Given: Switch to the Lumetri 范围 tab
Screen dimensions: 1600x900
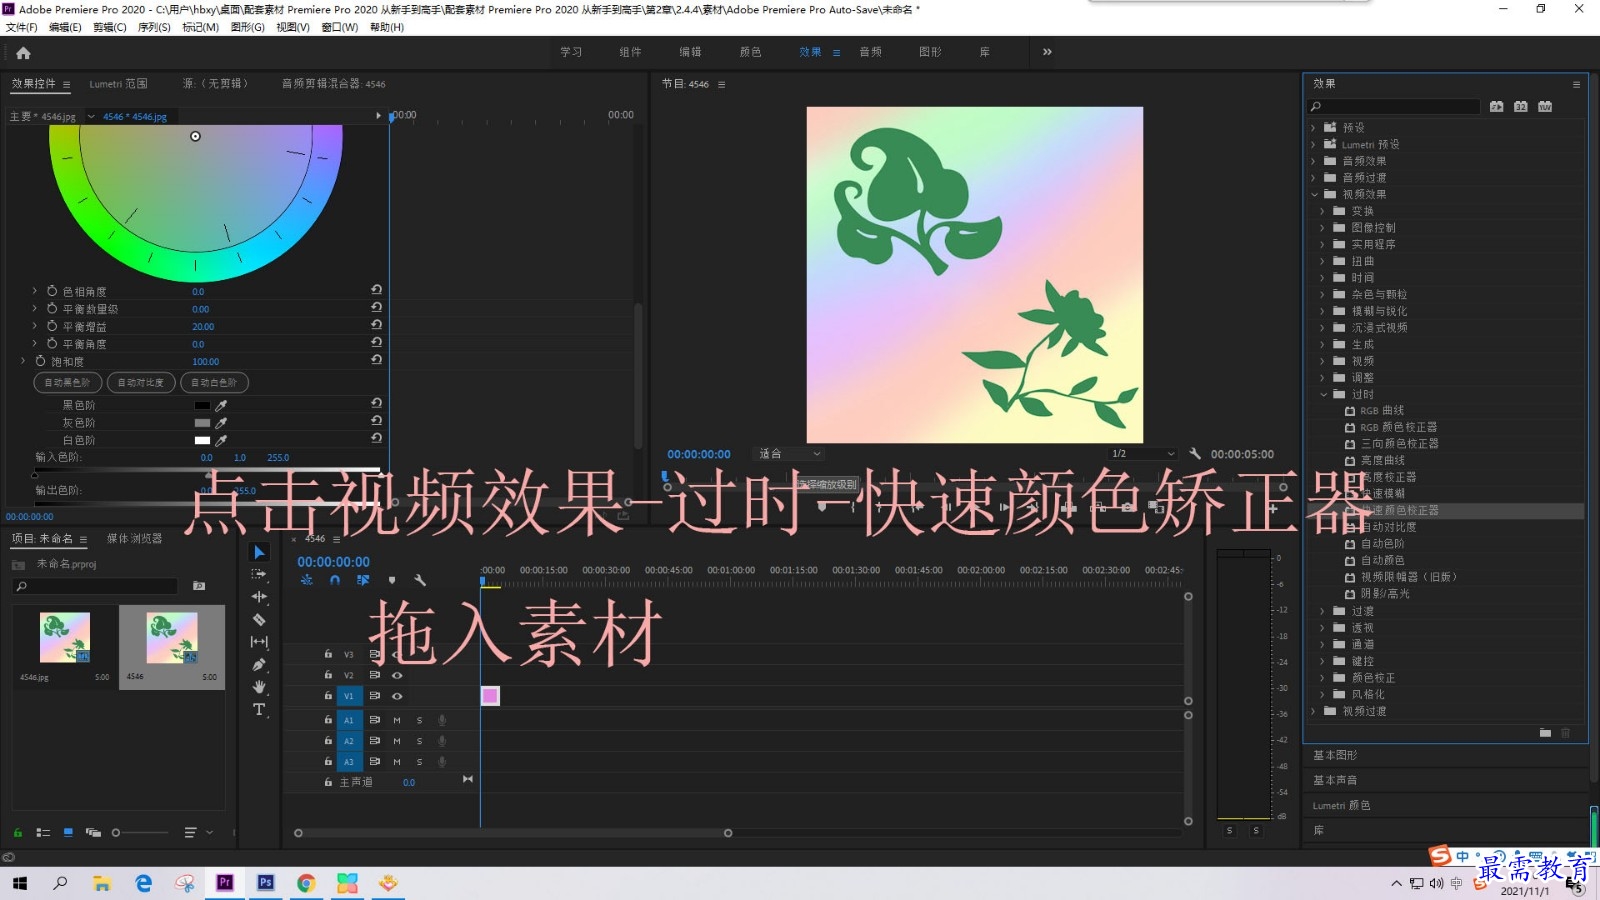Looking at the screenshot, I should 118,84.
